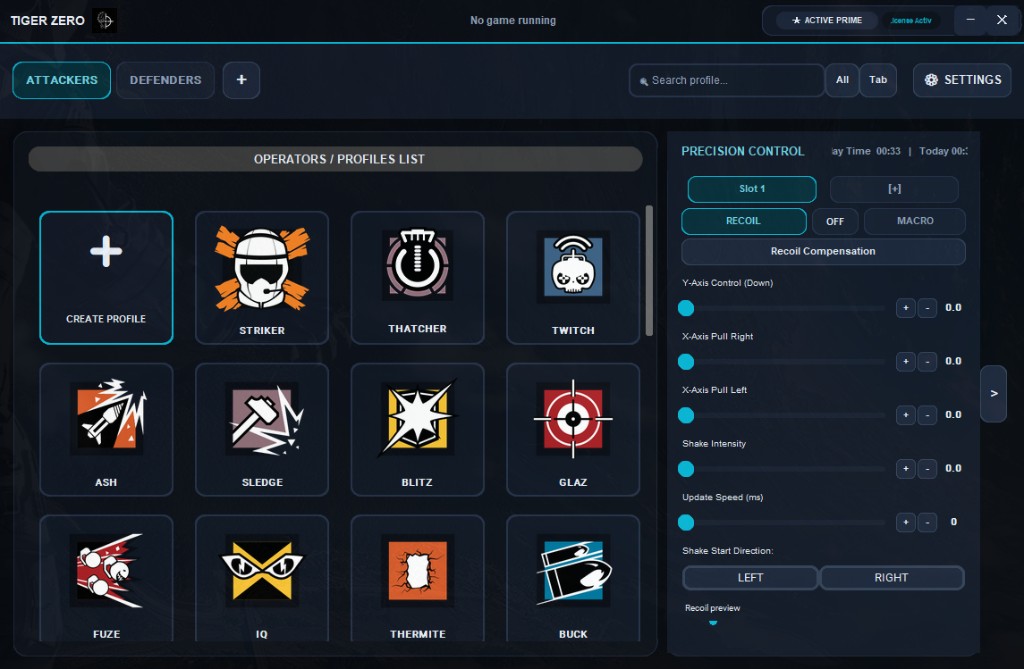Increase Shake Intensity with plus
1024x669 pixels.
pos(905,468)
